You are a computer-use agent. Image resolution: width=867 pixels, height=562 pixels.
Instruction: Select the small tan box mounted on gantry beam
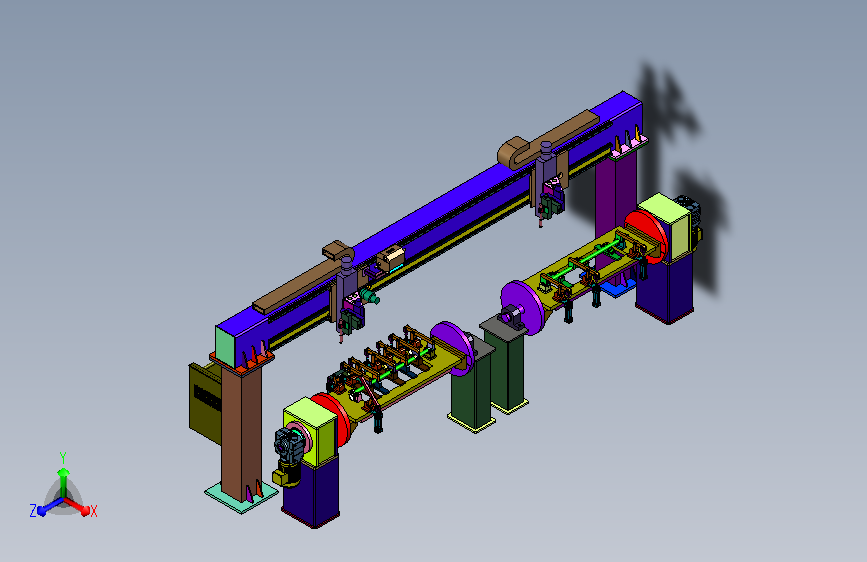391,258
